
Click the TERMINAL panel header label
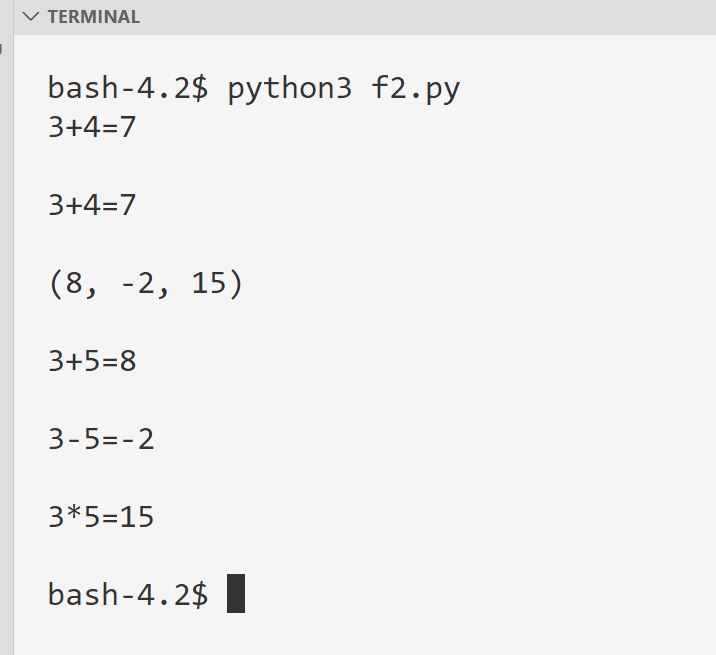tap(93, 17)
